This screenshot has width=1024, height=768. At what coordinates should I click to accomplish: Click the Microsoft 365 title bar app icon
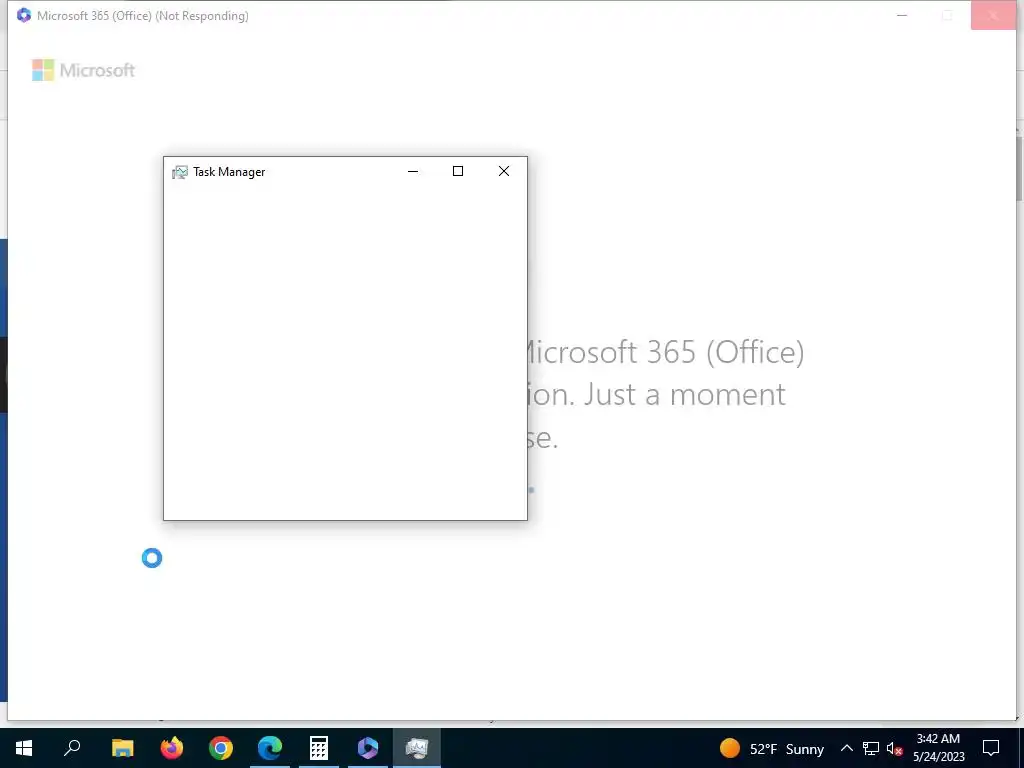click(x=24, y=15)
